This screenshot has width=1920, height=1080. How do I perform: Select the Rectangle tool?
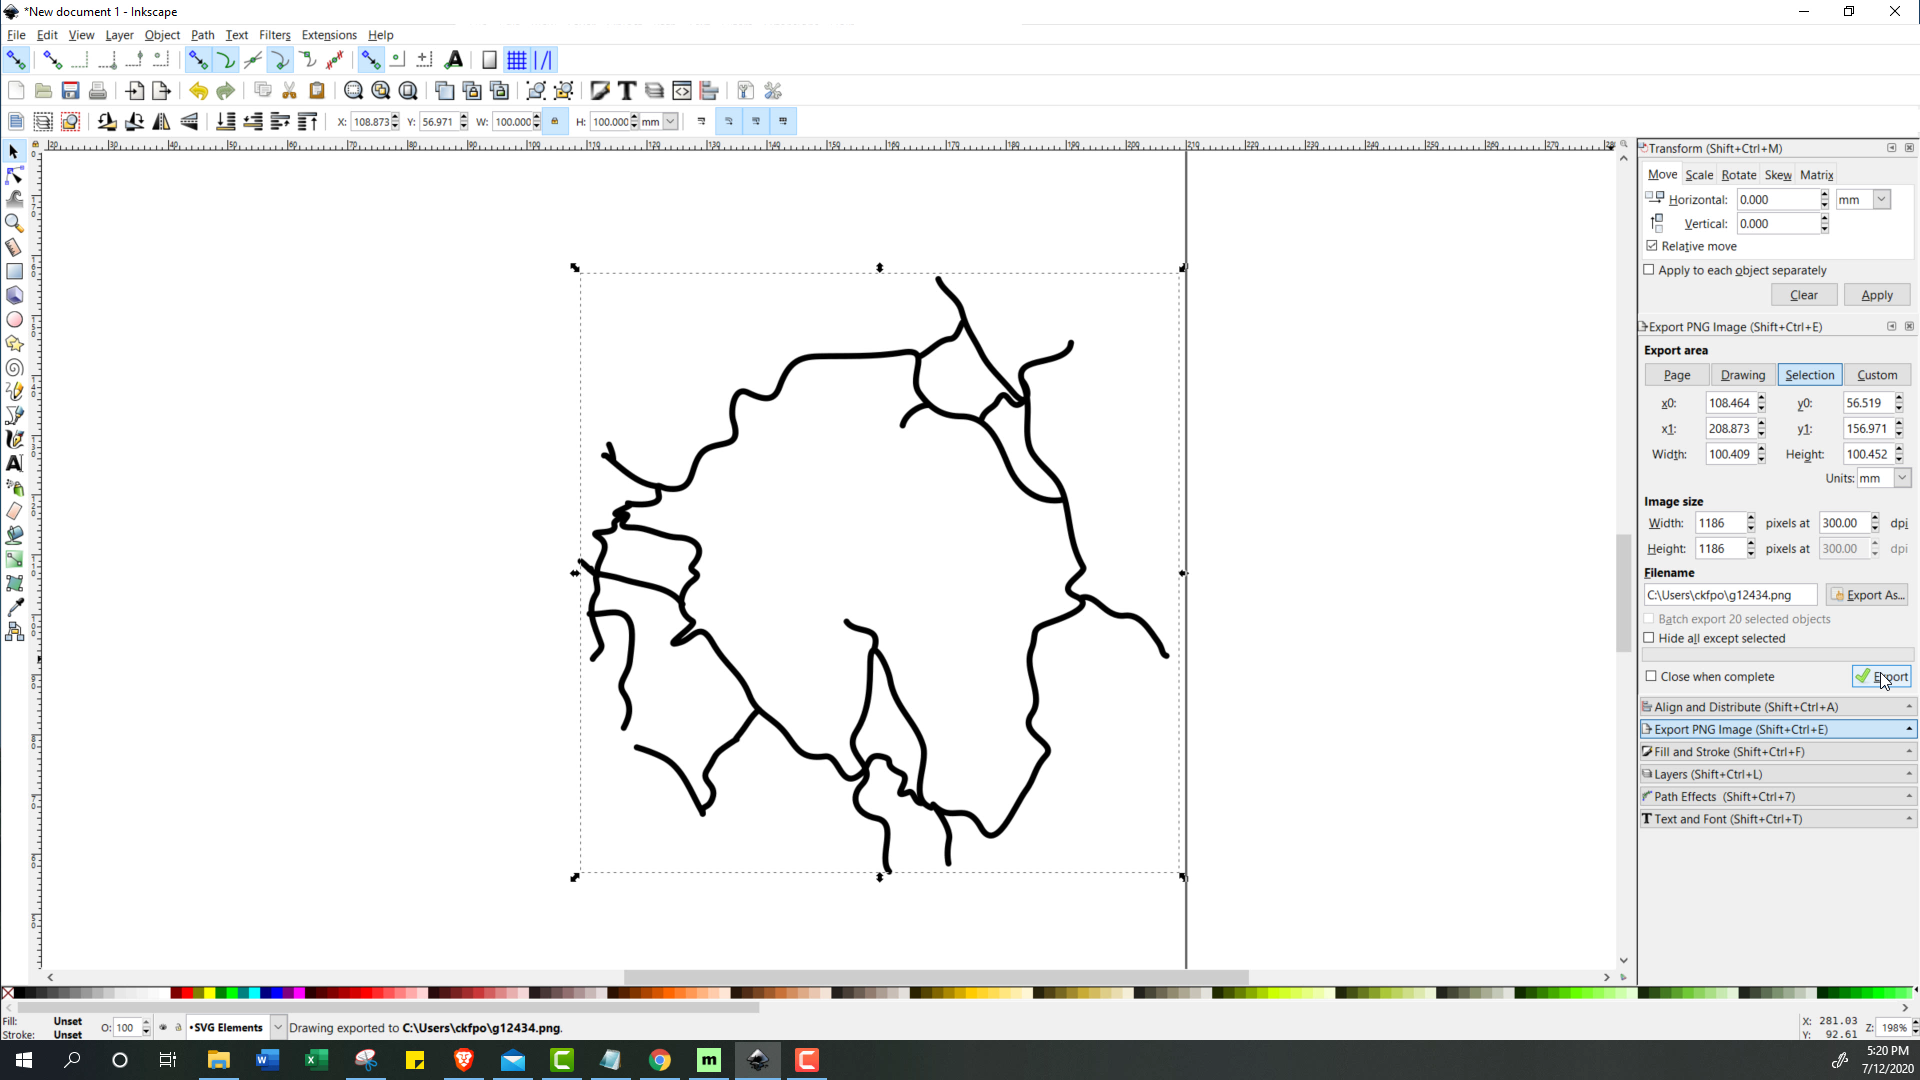[14, 271]
